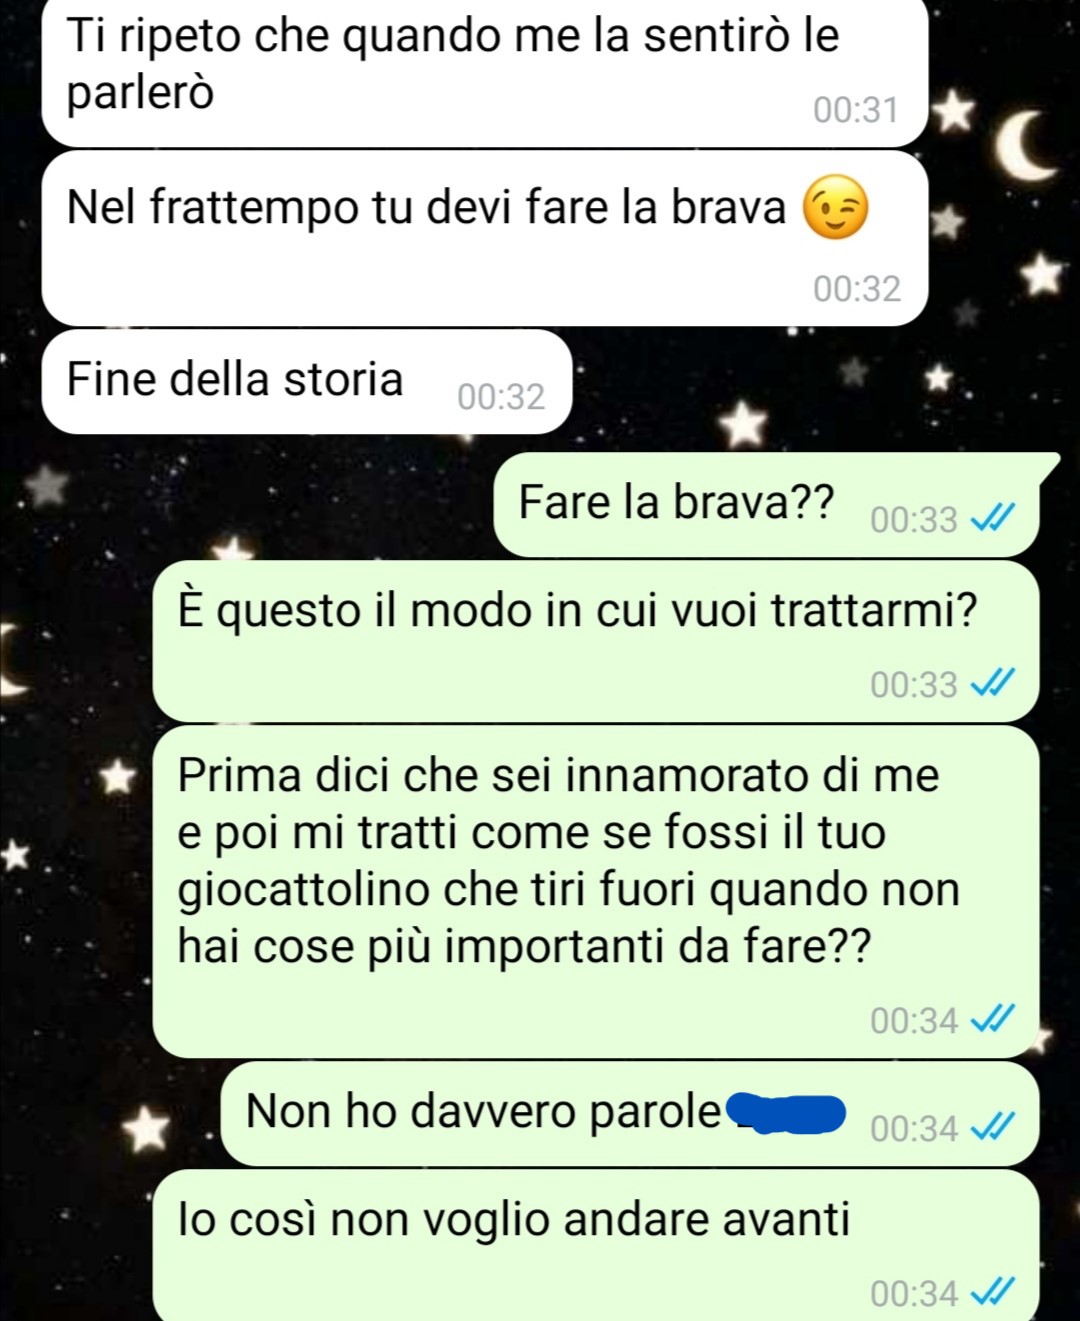
Task: Tap the blue scribble redaction mark
Action: click(x=786, y=1113)
